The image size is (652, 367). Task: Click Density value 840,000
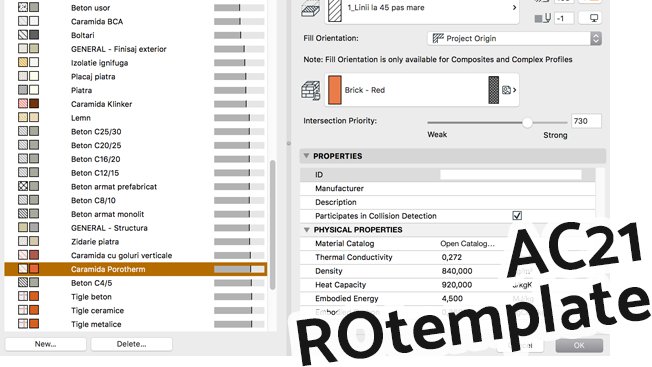pyautogui.click(x=457, y=271)
